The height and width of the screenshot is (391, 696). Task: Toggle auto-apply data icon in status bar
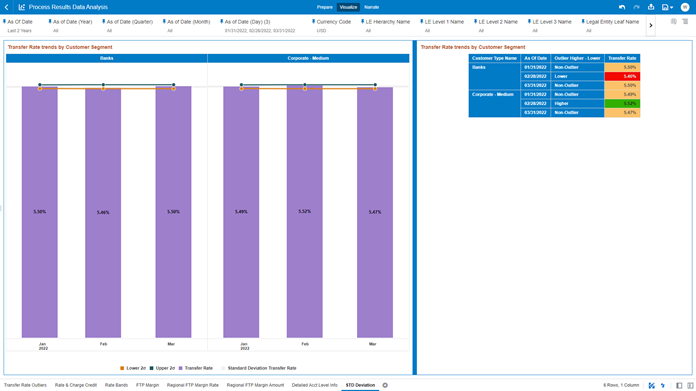(652, 386)
